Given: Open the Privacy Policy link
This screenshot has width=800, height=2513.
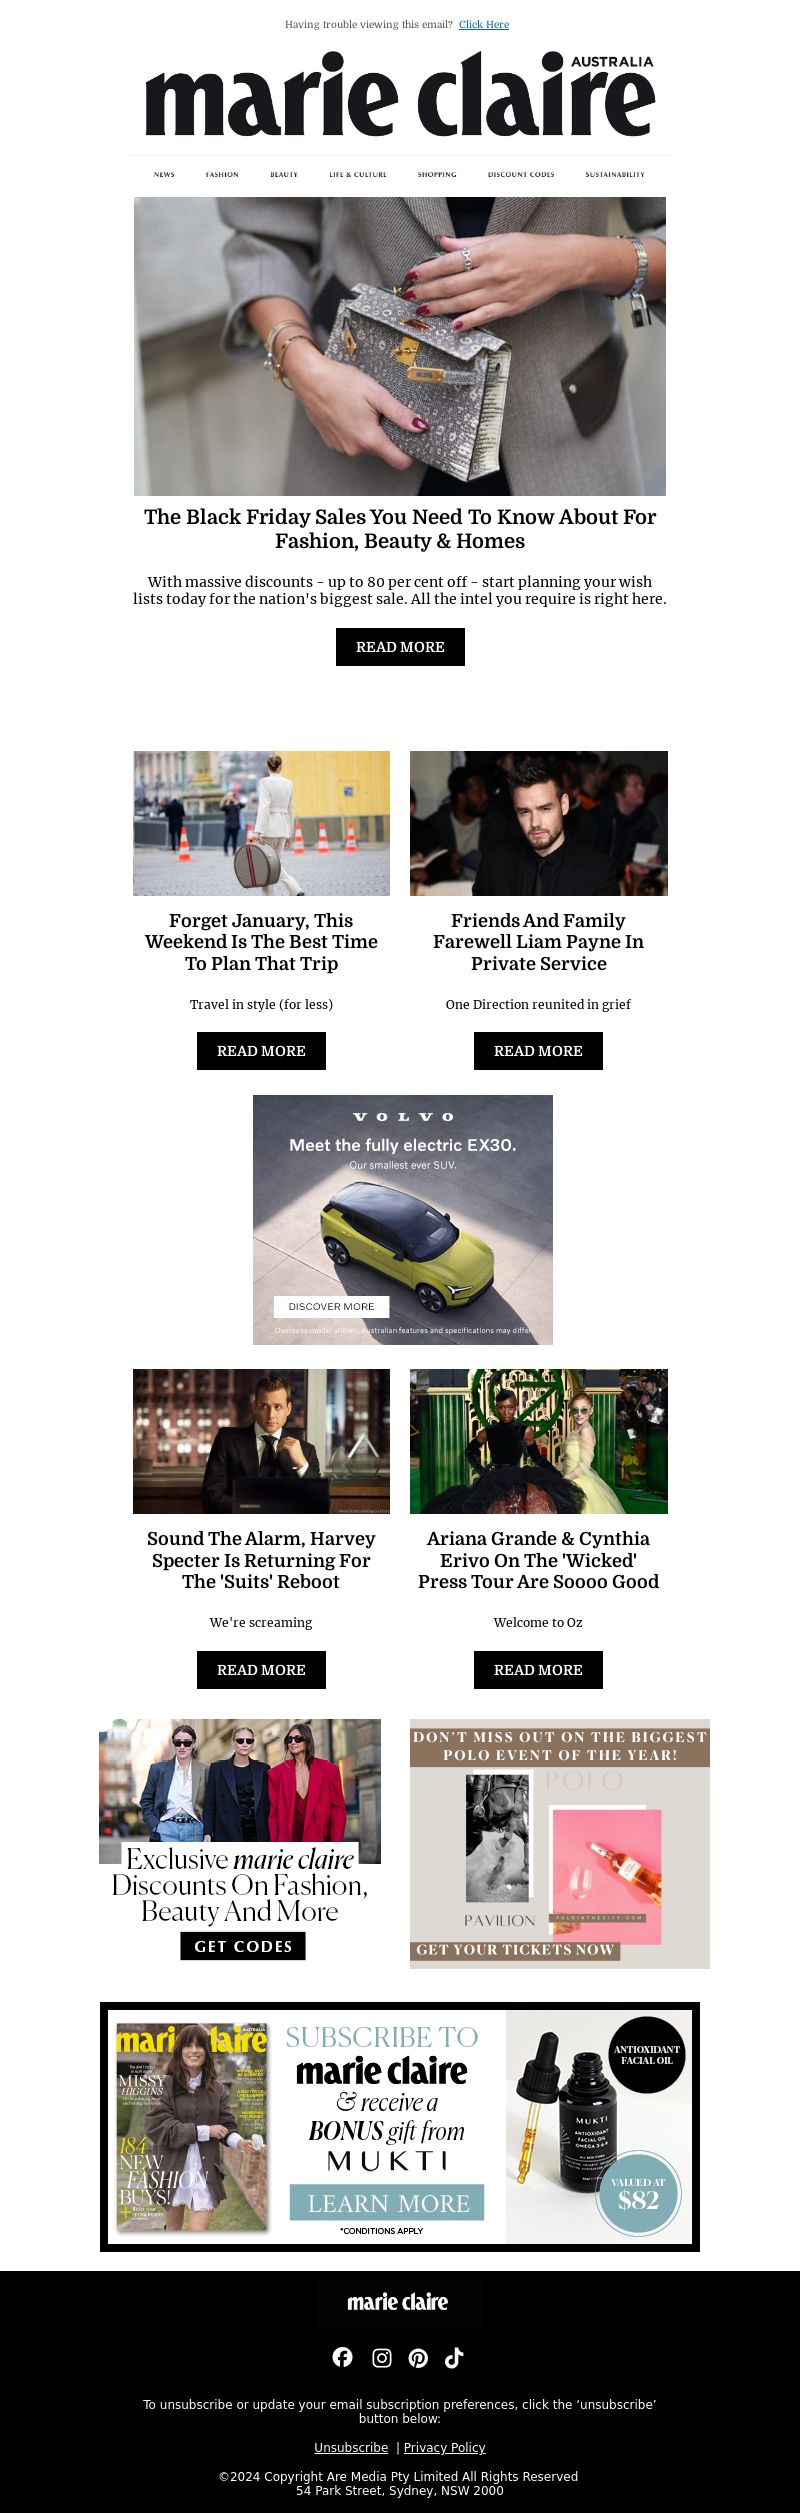Looking at the screenshot, I should [x=444, y=2447].
